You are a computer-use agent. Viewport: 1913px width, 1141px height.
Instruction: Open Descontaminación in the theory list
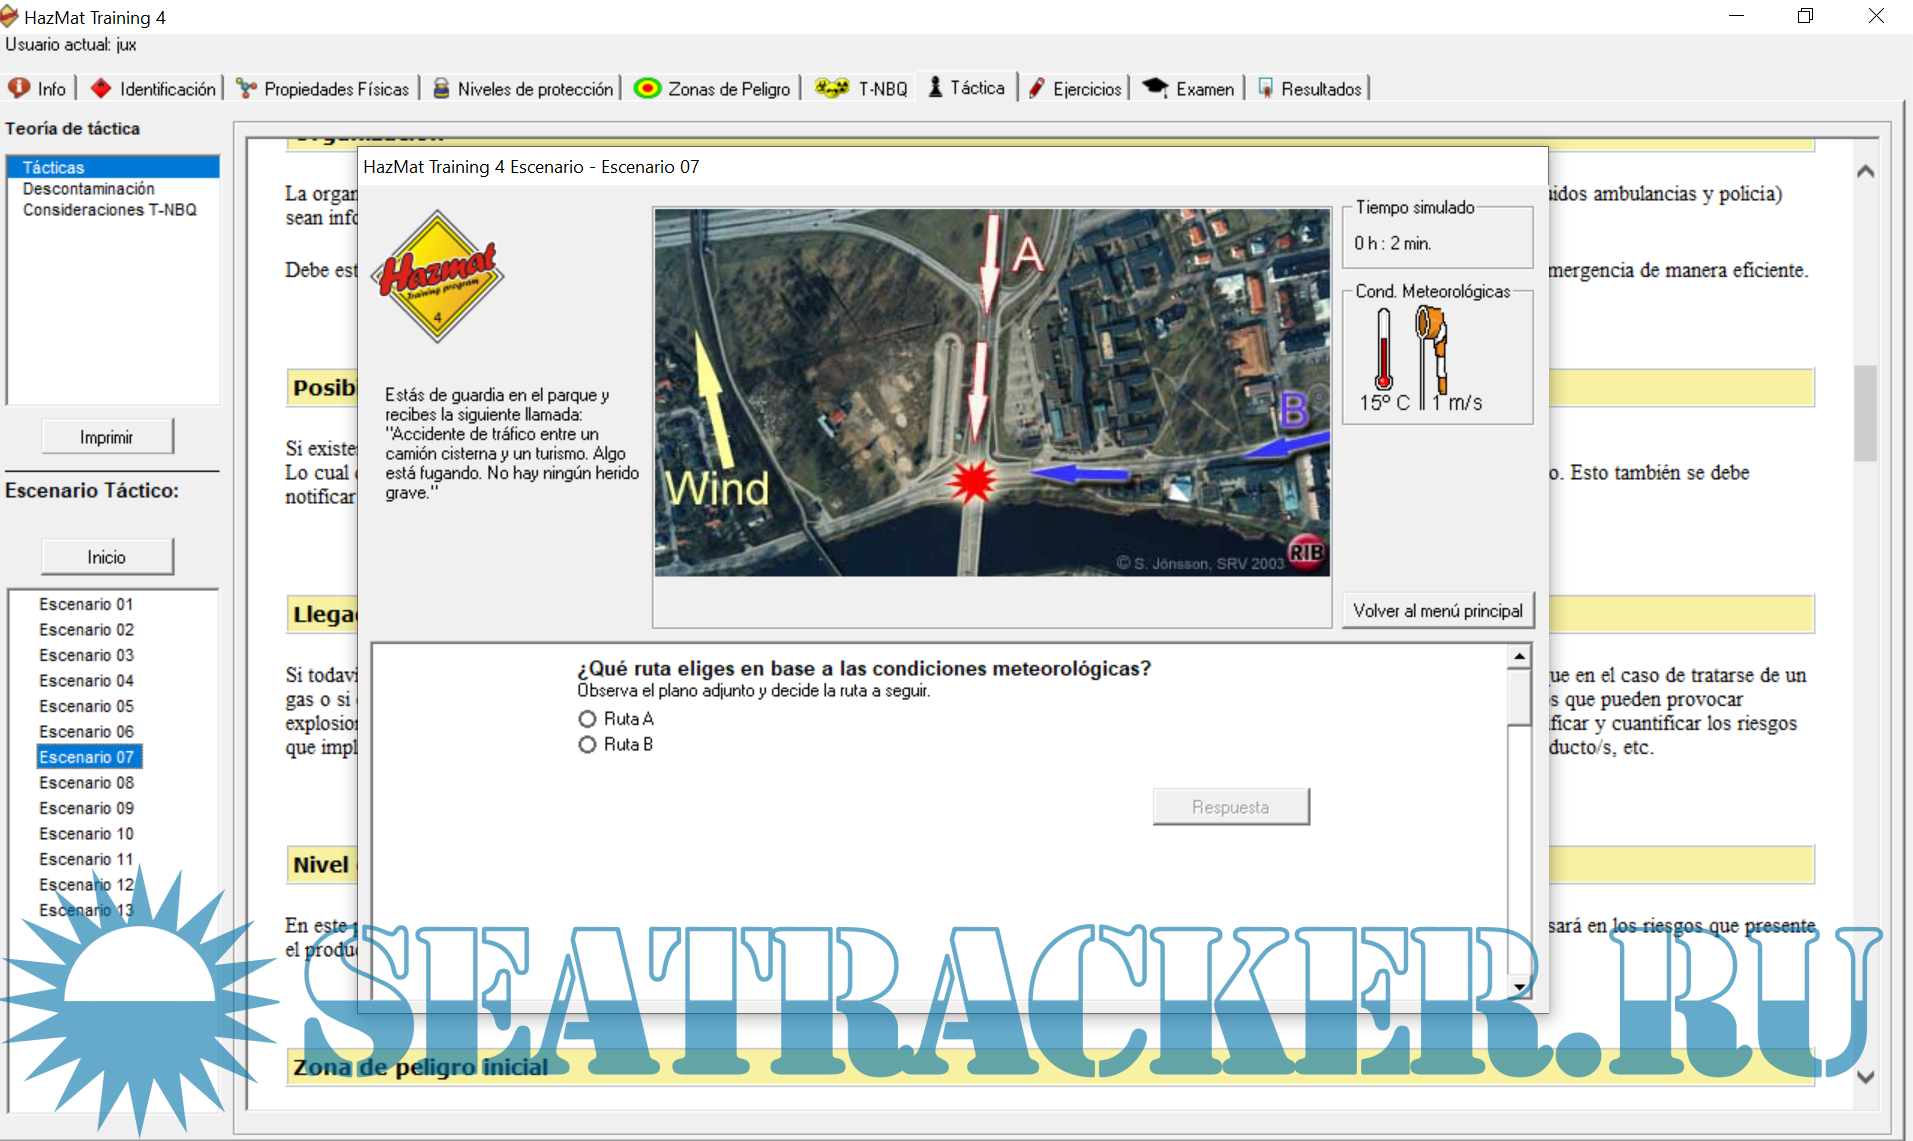[x=89, y=189]
